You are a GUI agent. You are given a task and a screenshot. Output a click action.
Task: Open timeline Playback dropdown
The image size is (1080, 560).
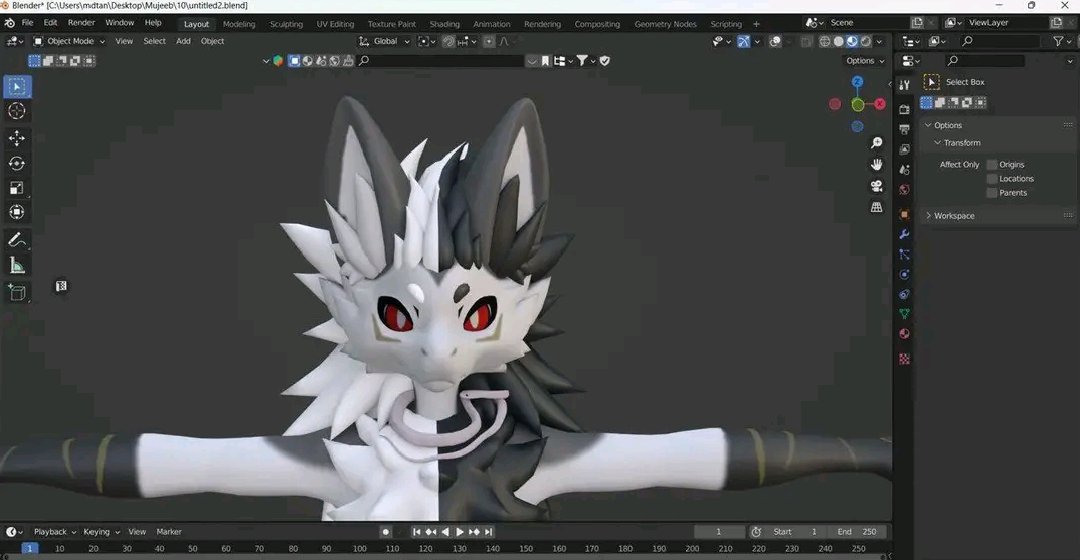pyautogui.click(x=55, y=532)
